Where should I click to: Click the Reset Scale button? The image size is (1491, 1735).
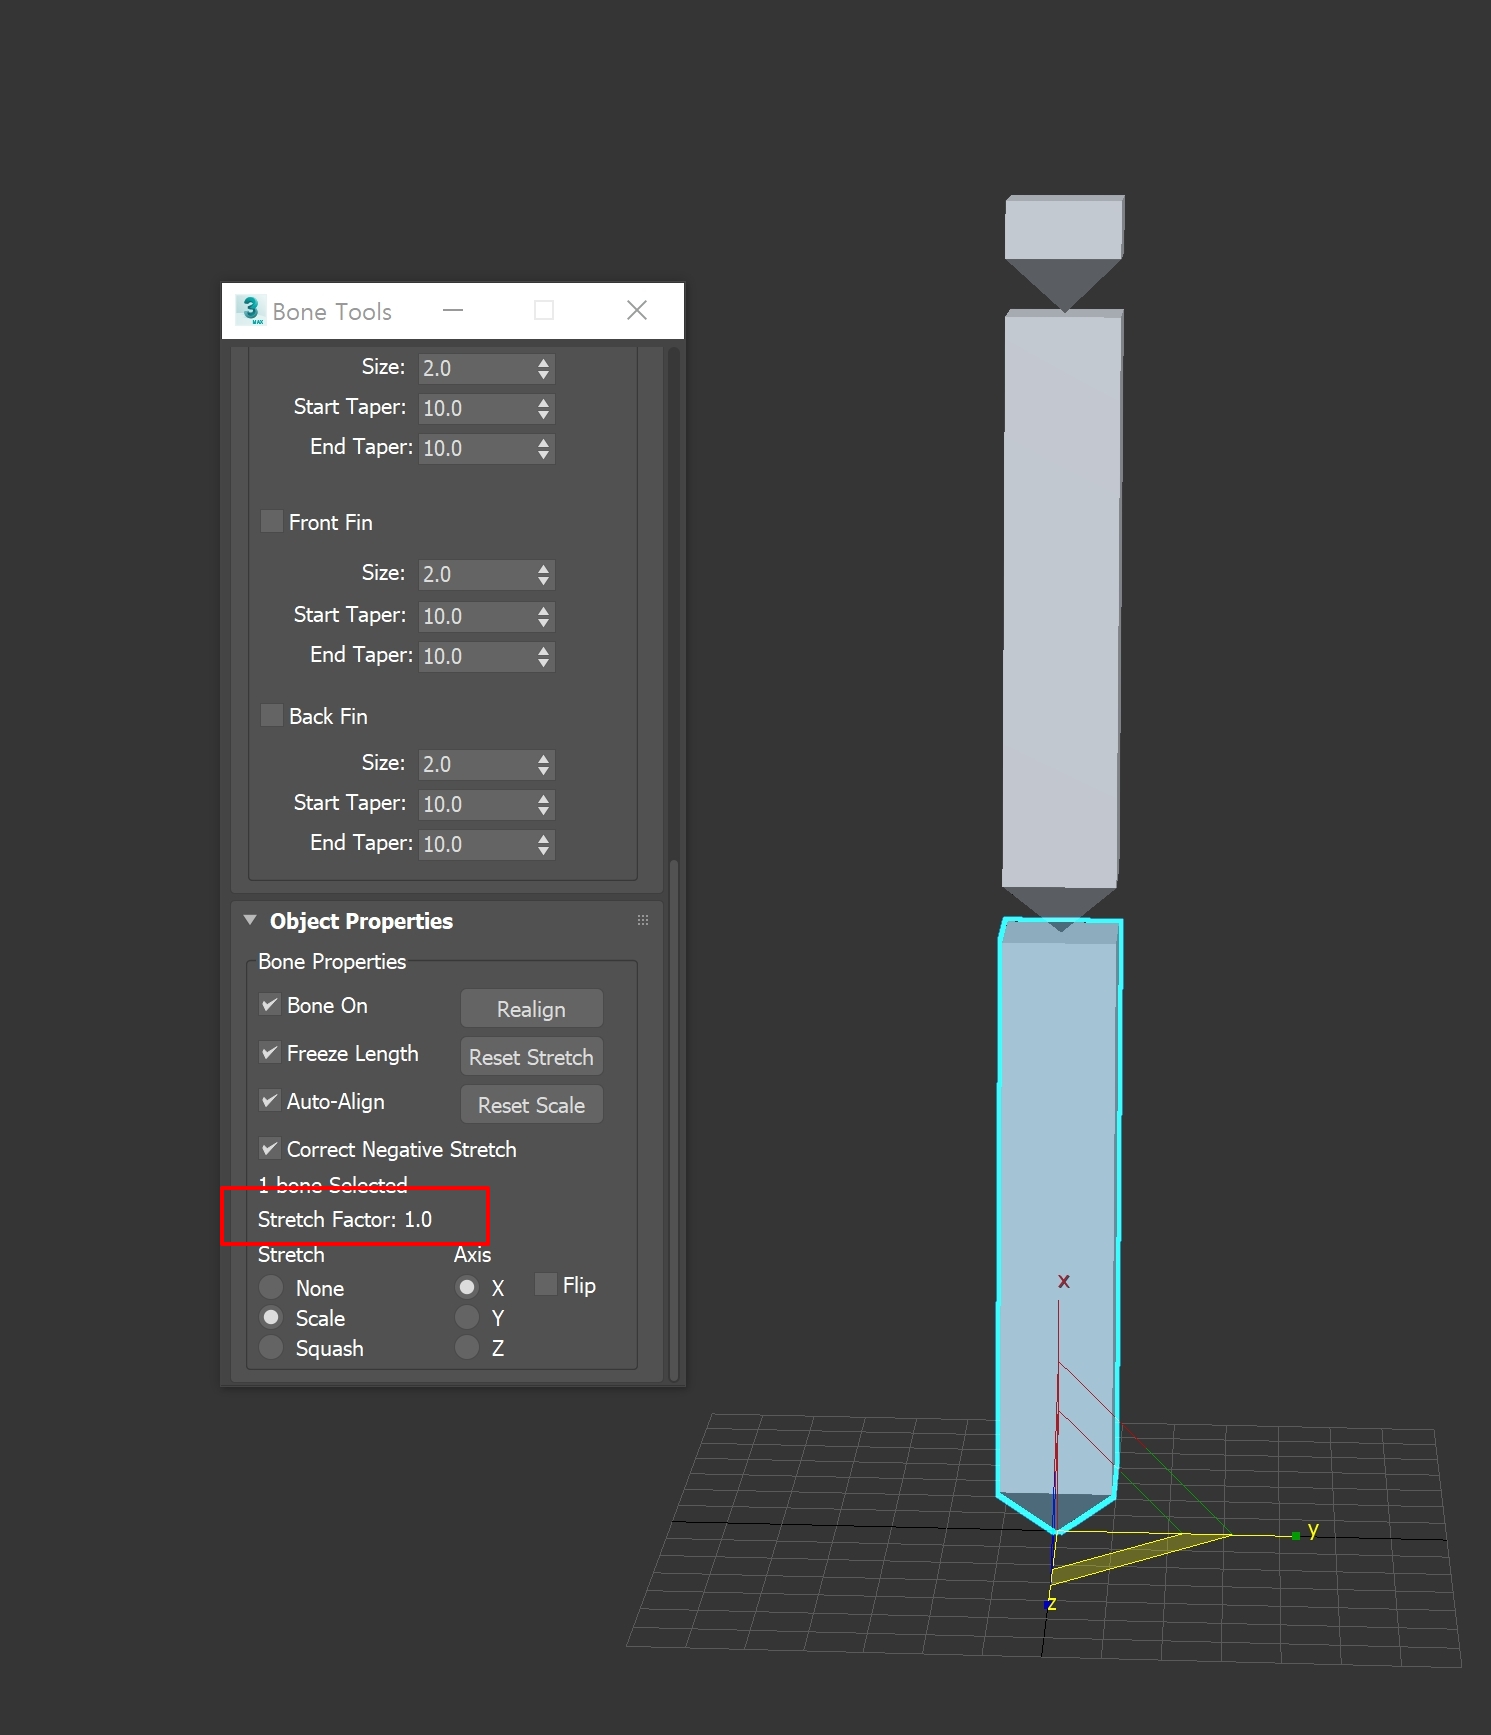531,1105
